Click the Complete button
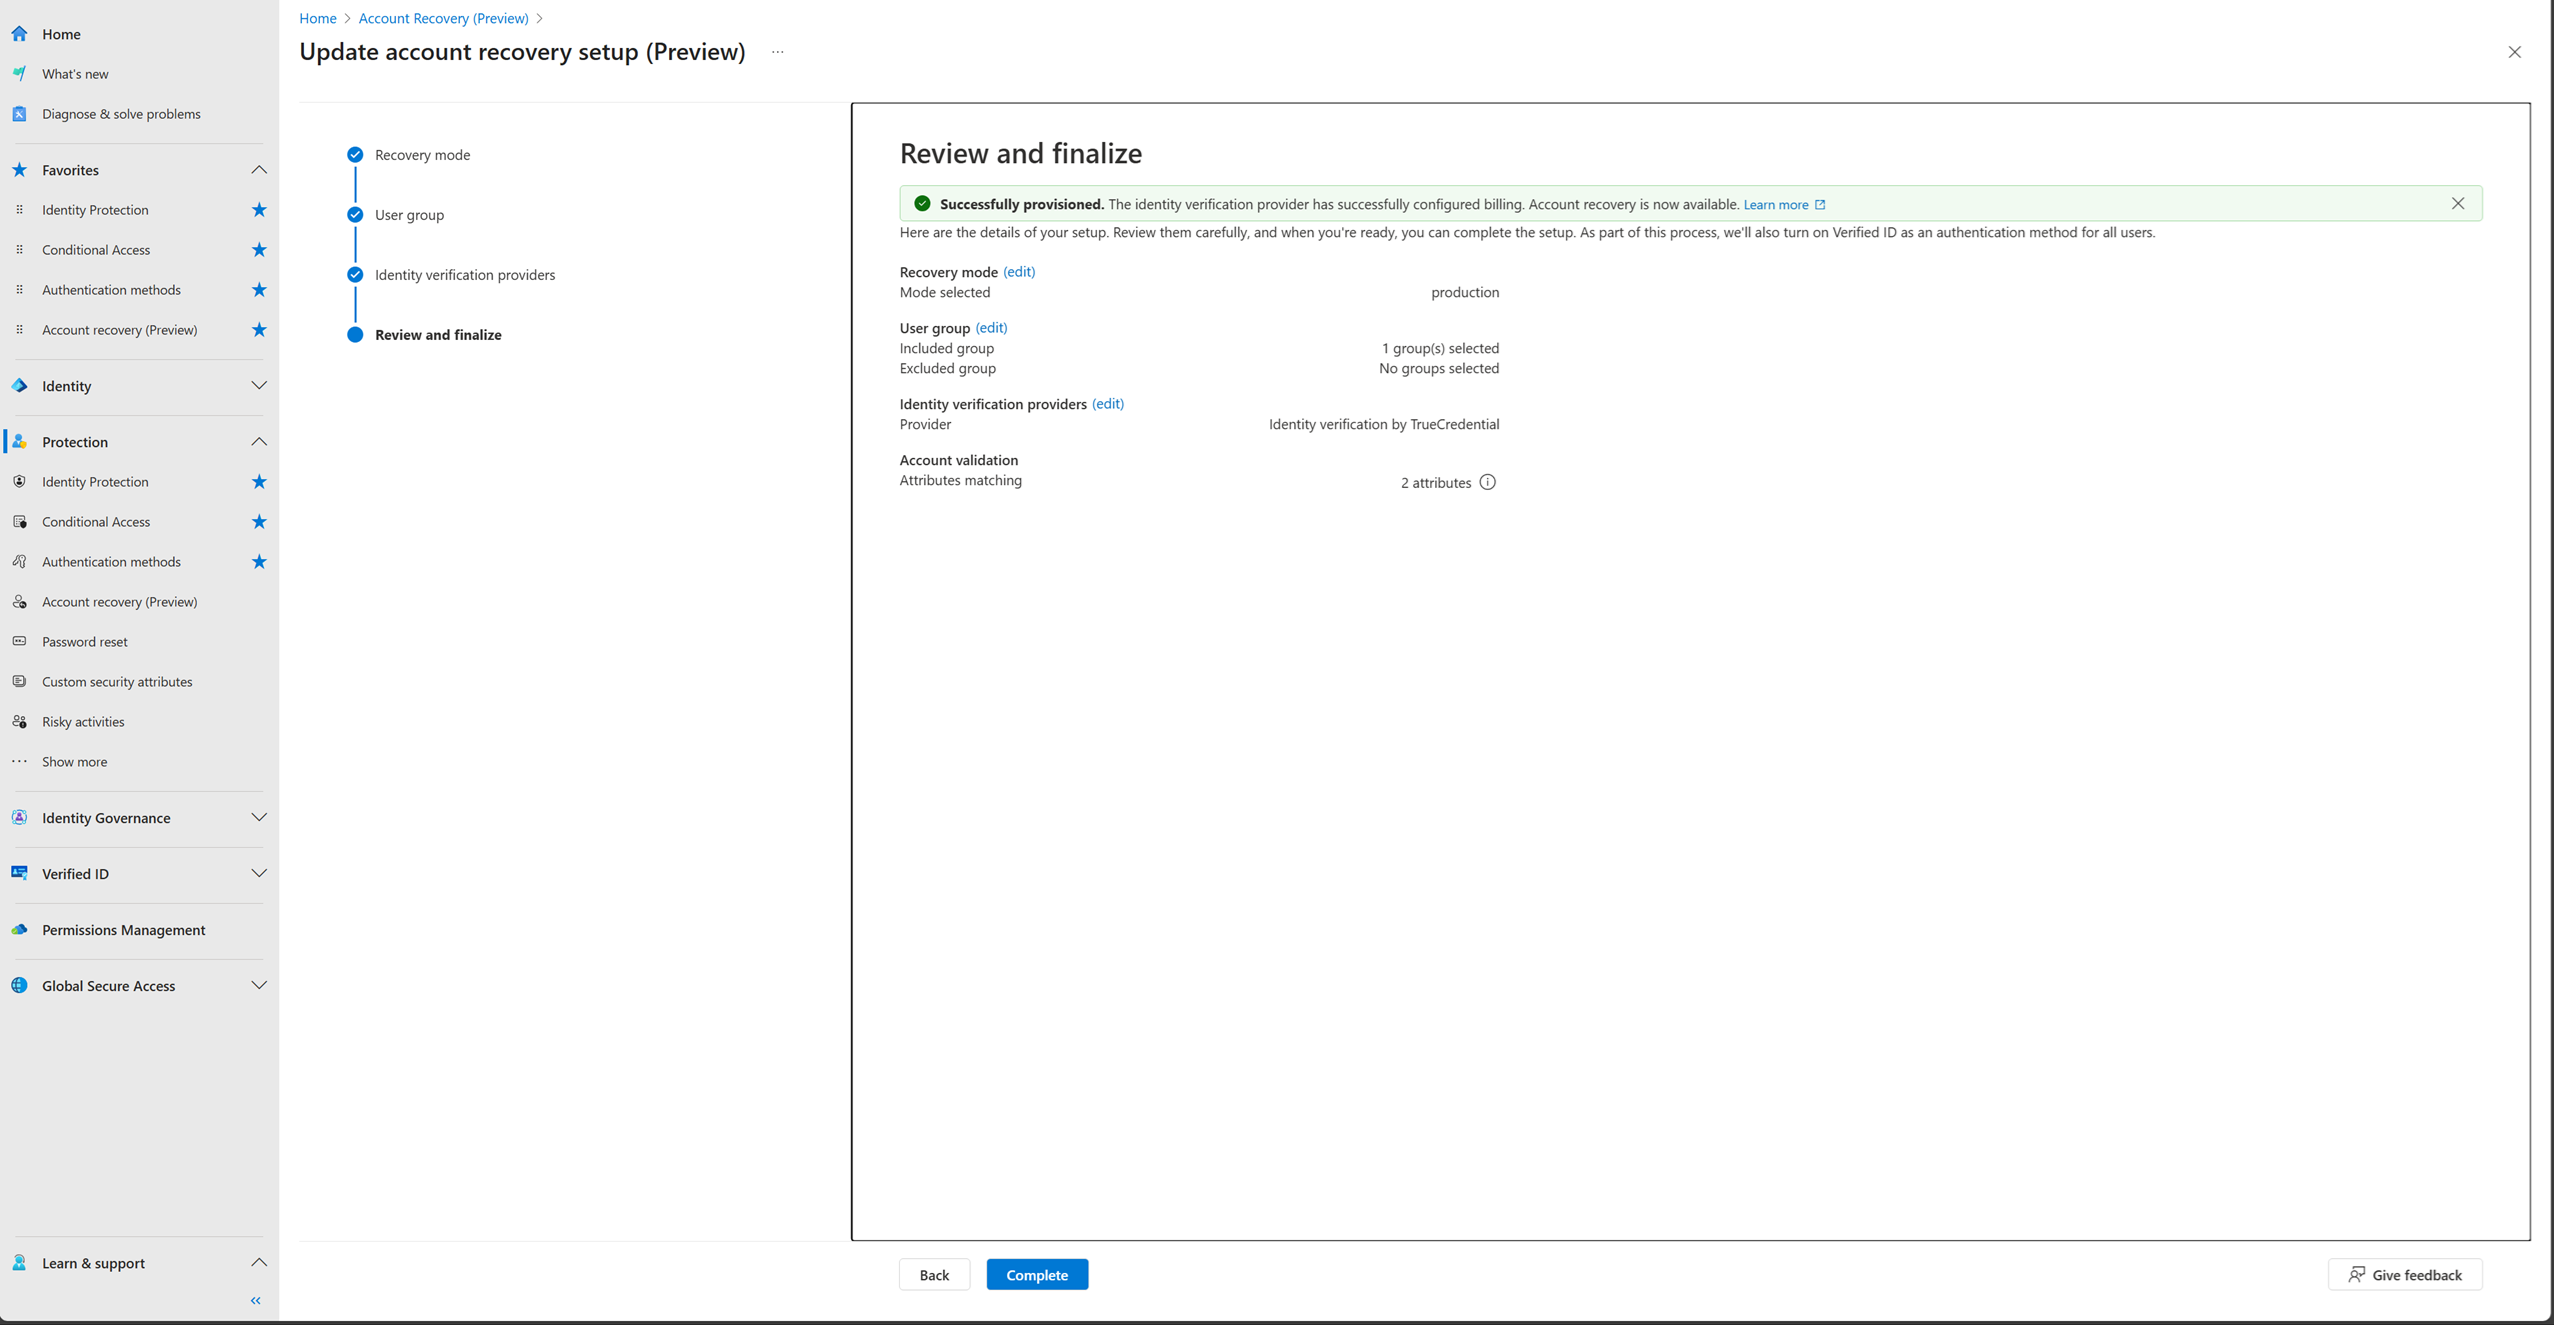2554x1325 pixels. (1036, 1274)
